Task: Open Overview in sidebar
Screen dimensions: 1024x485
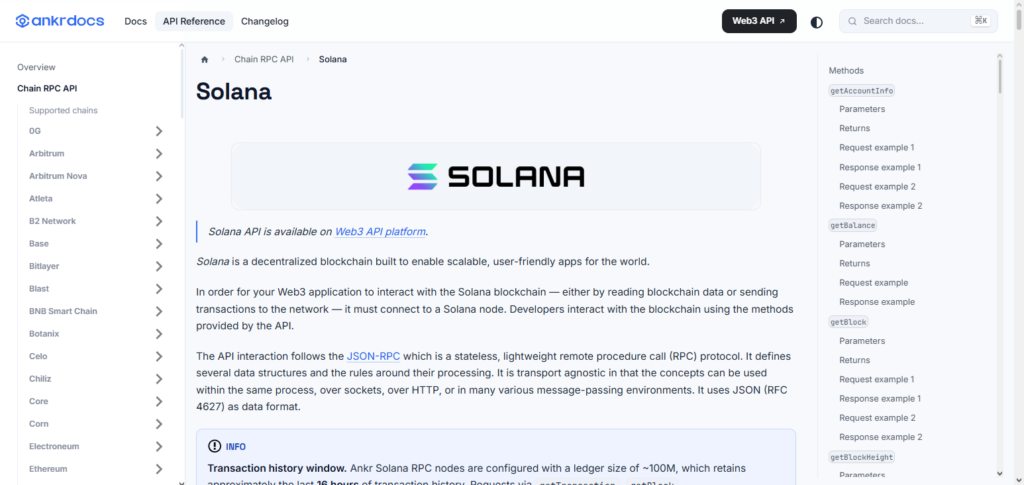Action: point(37,67)
